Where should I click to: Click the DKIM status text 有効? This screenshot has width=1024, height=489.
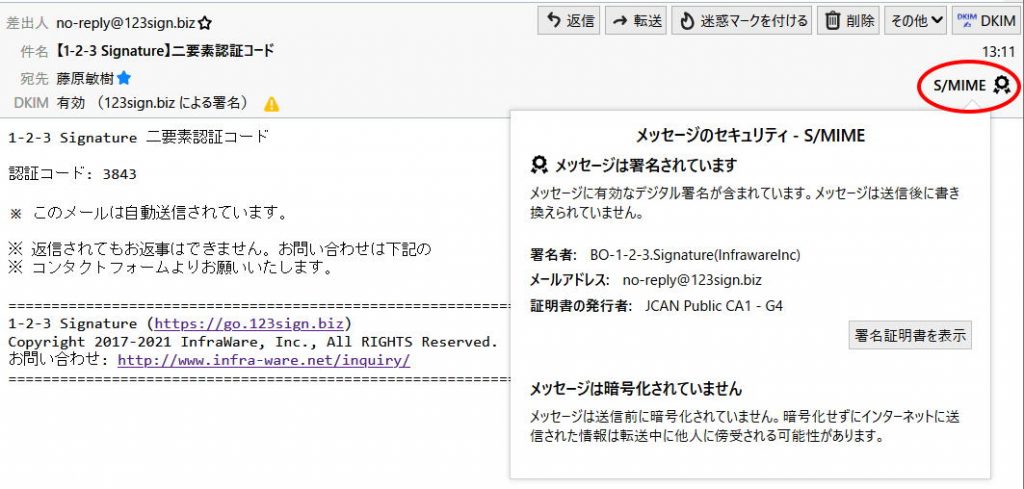(69, 103)
